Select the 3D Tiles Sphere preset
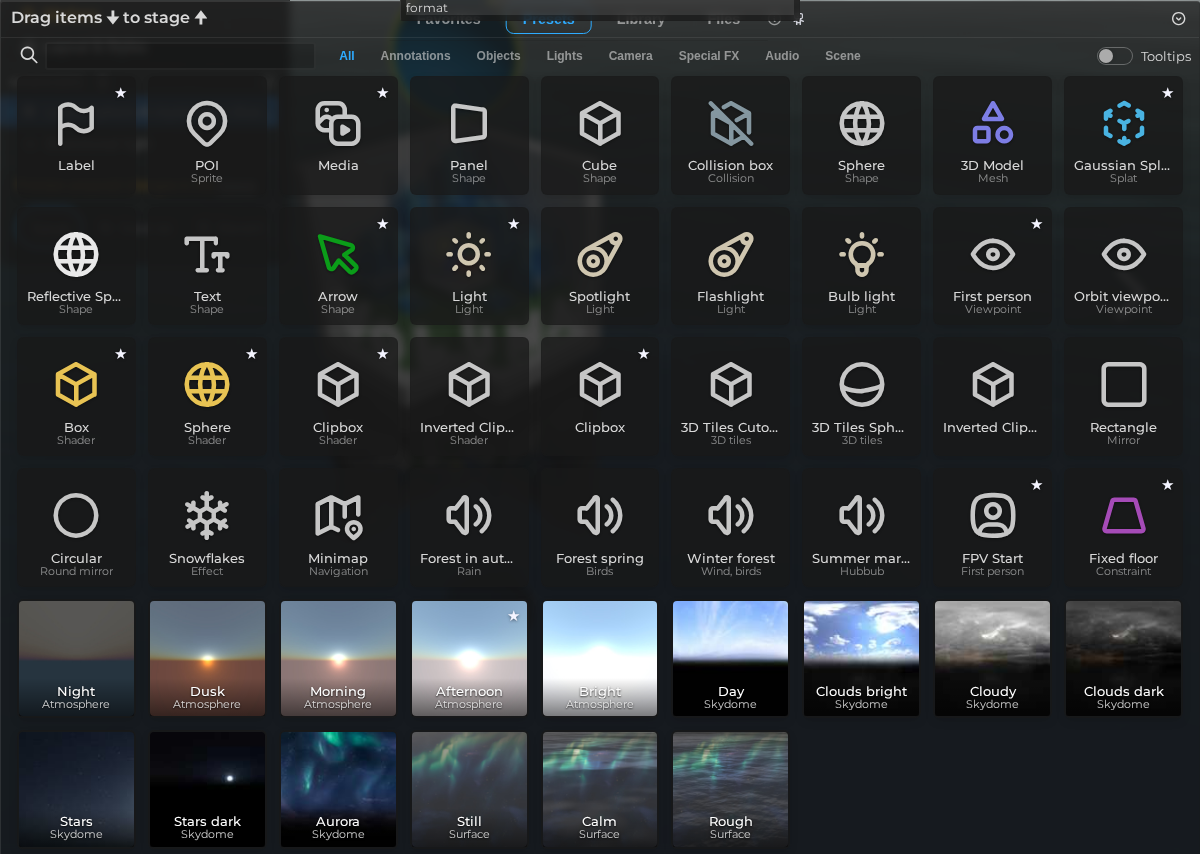 (x=862, y=397)
